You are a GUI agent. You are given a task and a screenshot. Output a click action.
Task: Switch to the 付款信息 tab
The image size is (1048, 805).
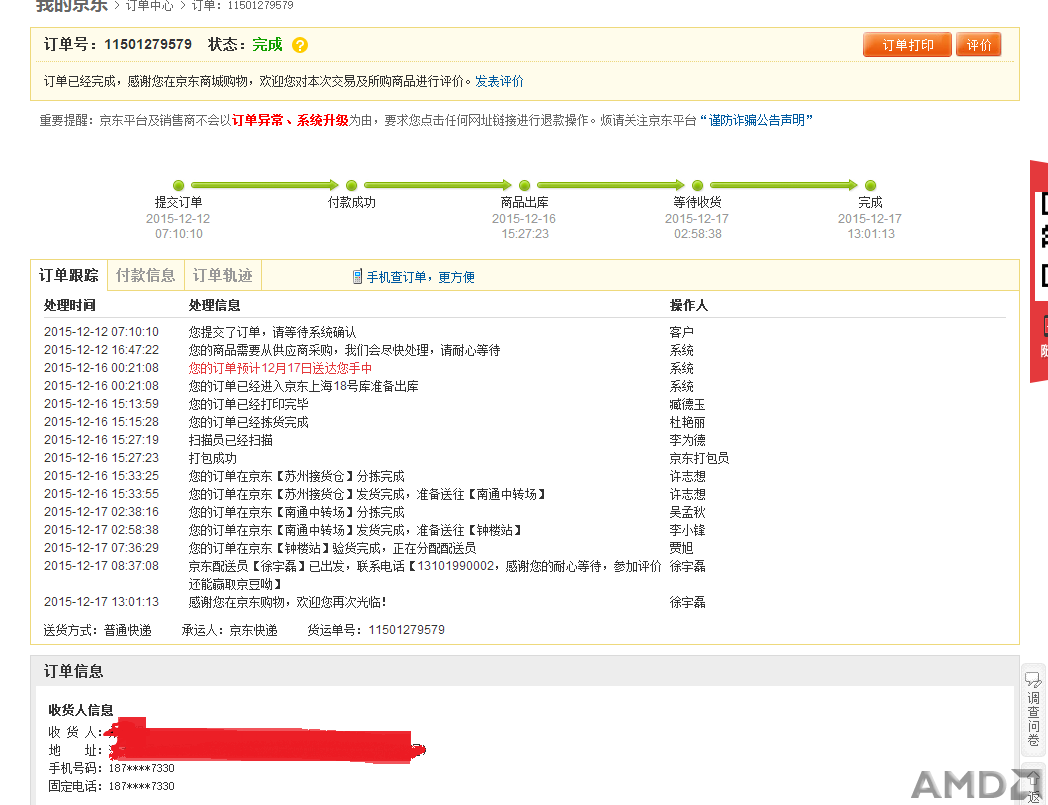point(146,275)
